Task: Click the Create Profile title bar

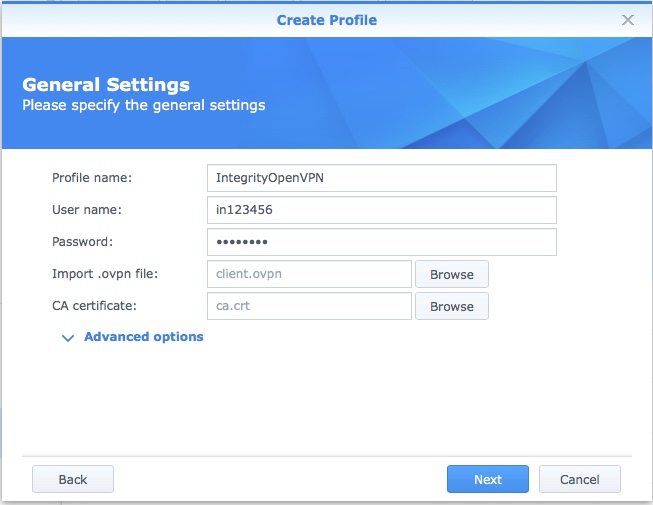Action: tap(326, 19)
